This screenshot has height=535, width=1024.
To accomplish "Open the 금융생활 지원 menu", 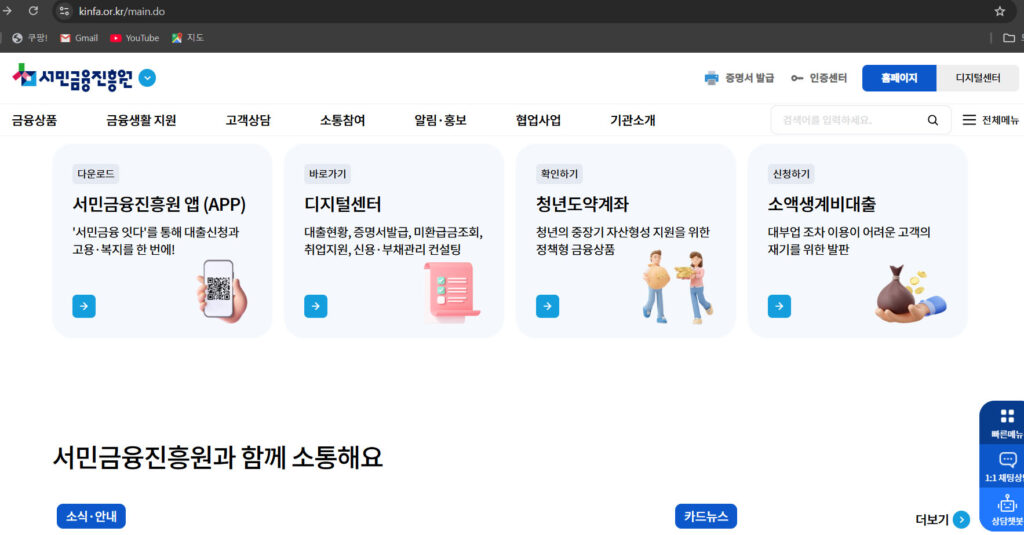I will [141, 120].
